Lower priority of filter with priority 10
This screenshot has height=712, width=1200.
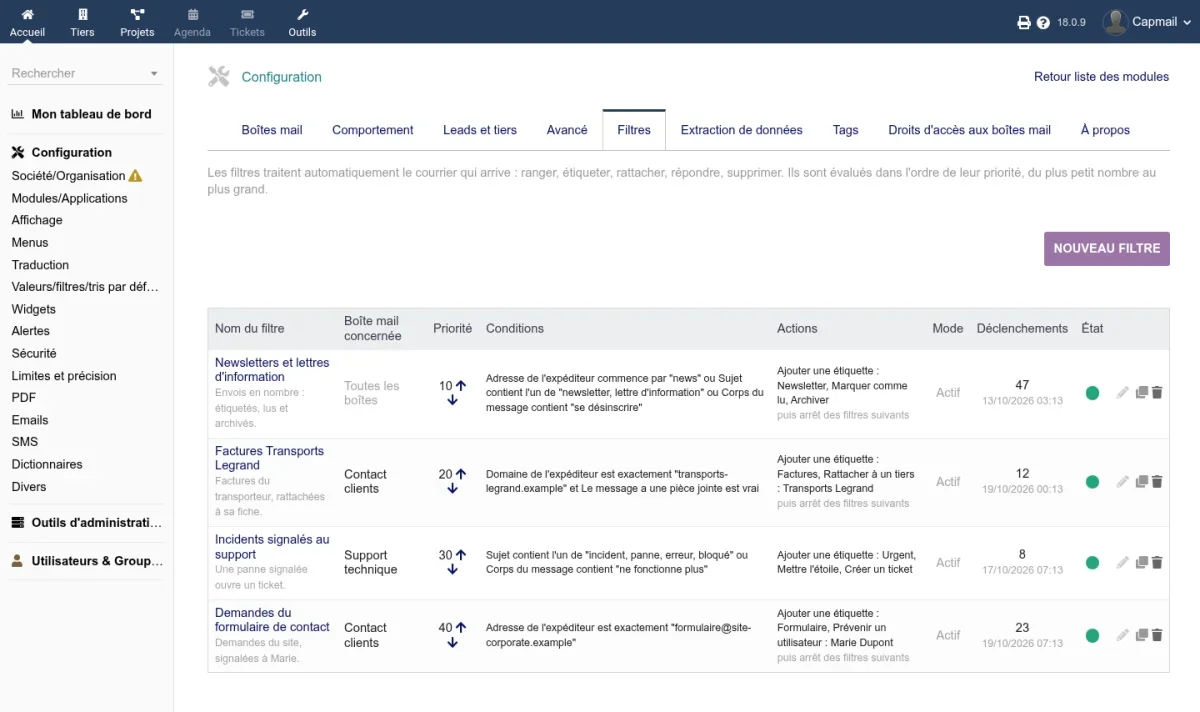(x=452, y=400)
